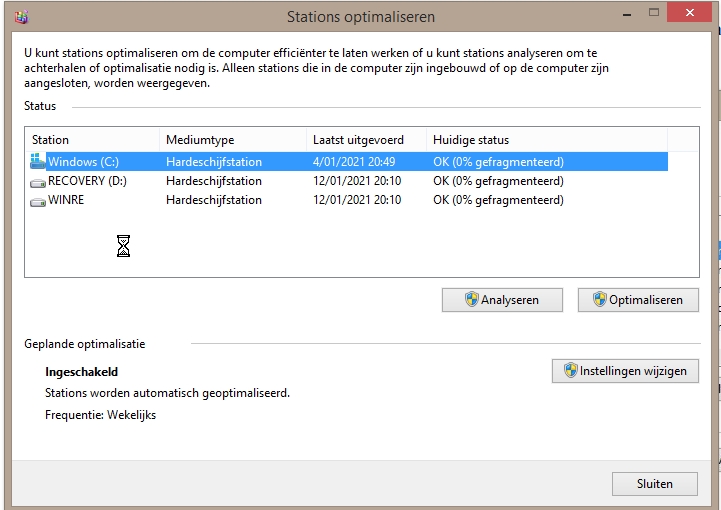This screenshot has width=721, height=510.
Task: Click the RECOVERY (D:) drive icon
Action: pos(38,182)
